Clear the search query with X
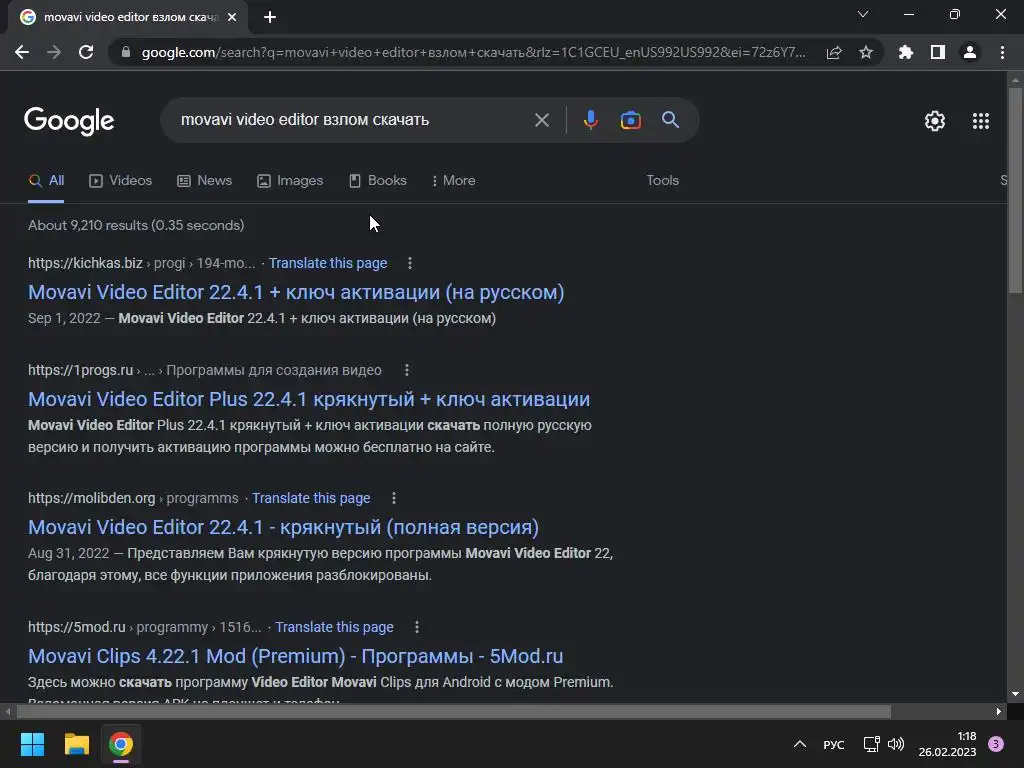This screenshot has height=768, width=1024. pos(541,120)
